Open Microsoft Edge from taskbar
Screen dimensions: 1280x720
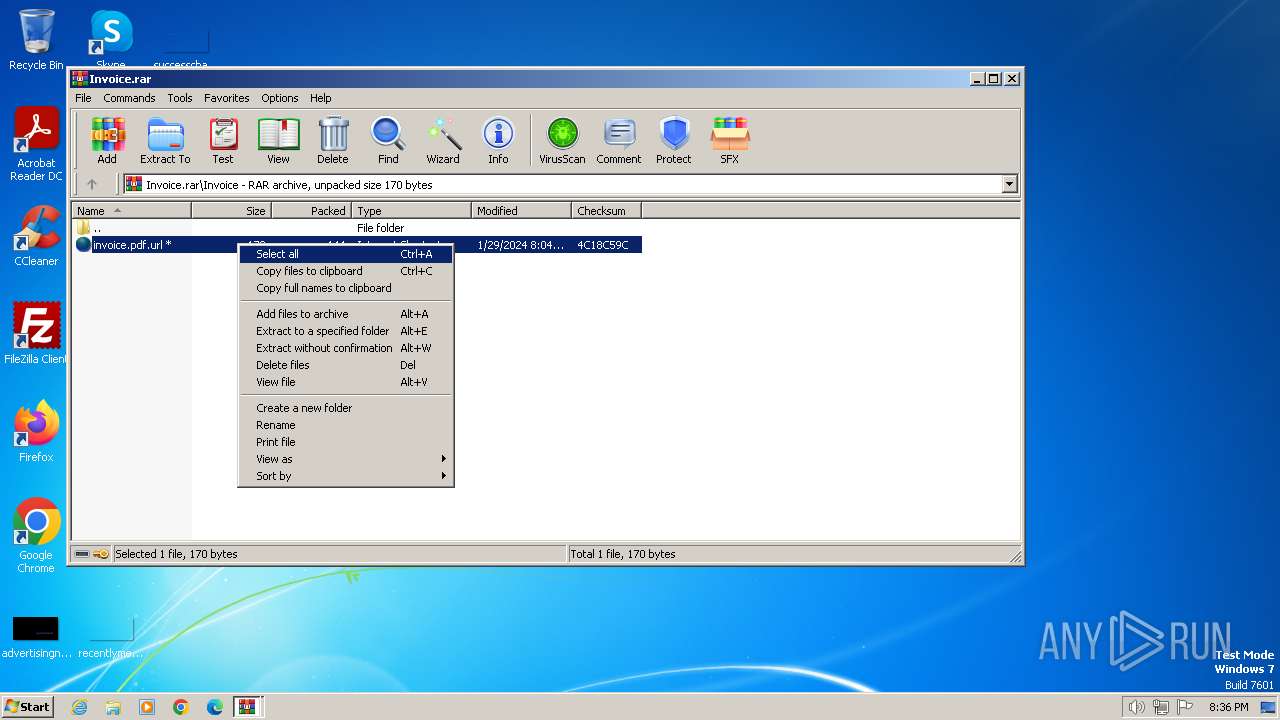click(215, 707)
